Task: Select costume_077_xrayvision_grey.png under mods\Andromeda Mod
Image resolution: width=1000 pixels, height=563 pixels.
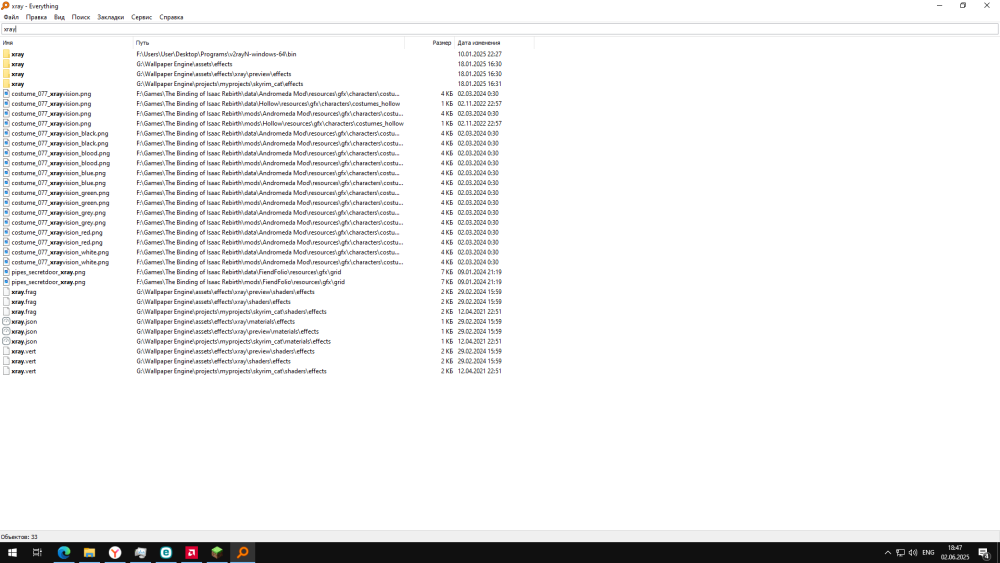Action: [59, 223]
